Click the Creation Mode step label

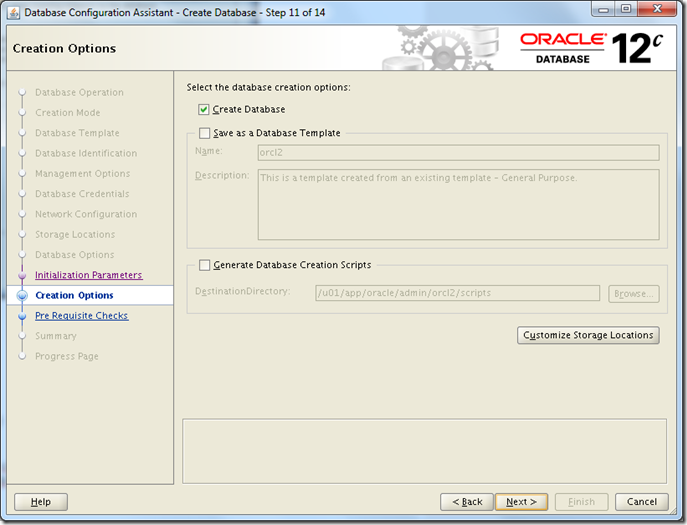67,113
